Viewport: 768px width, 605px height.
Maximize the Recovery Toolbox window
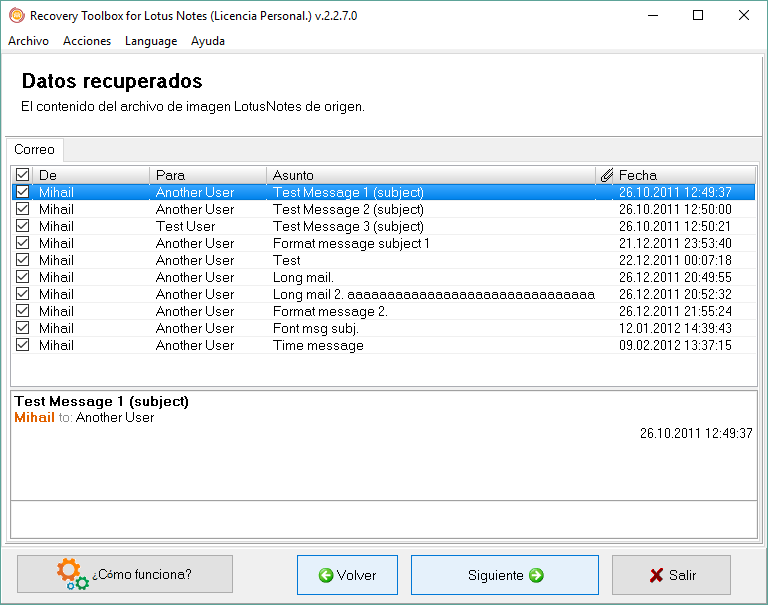[698, 15]
